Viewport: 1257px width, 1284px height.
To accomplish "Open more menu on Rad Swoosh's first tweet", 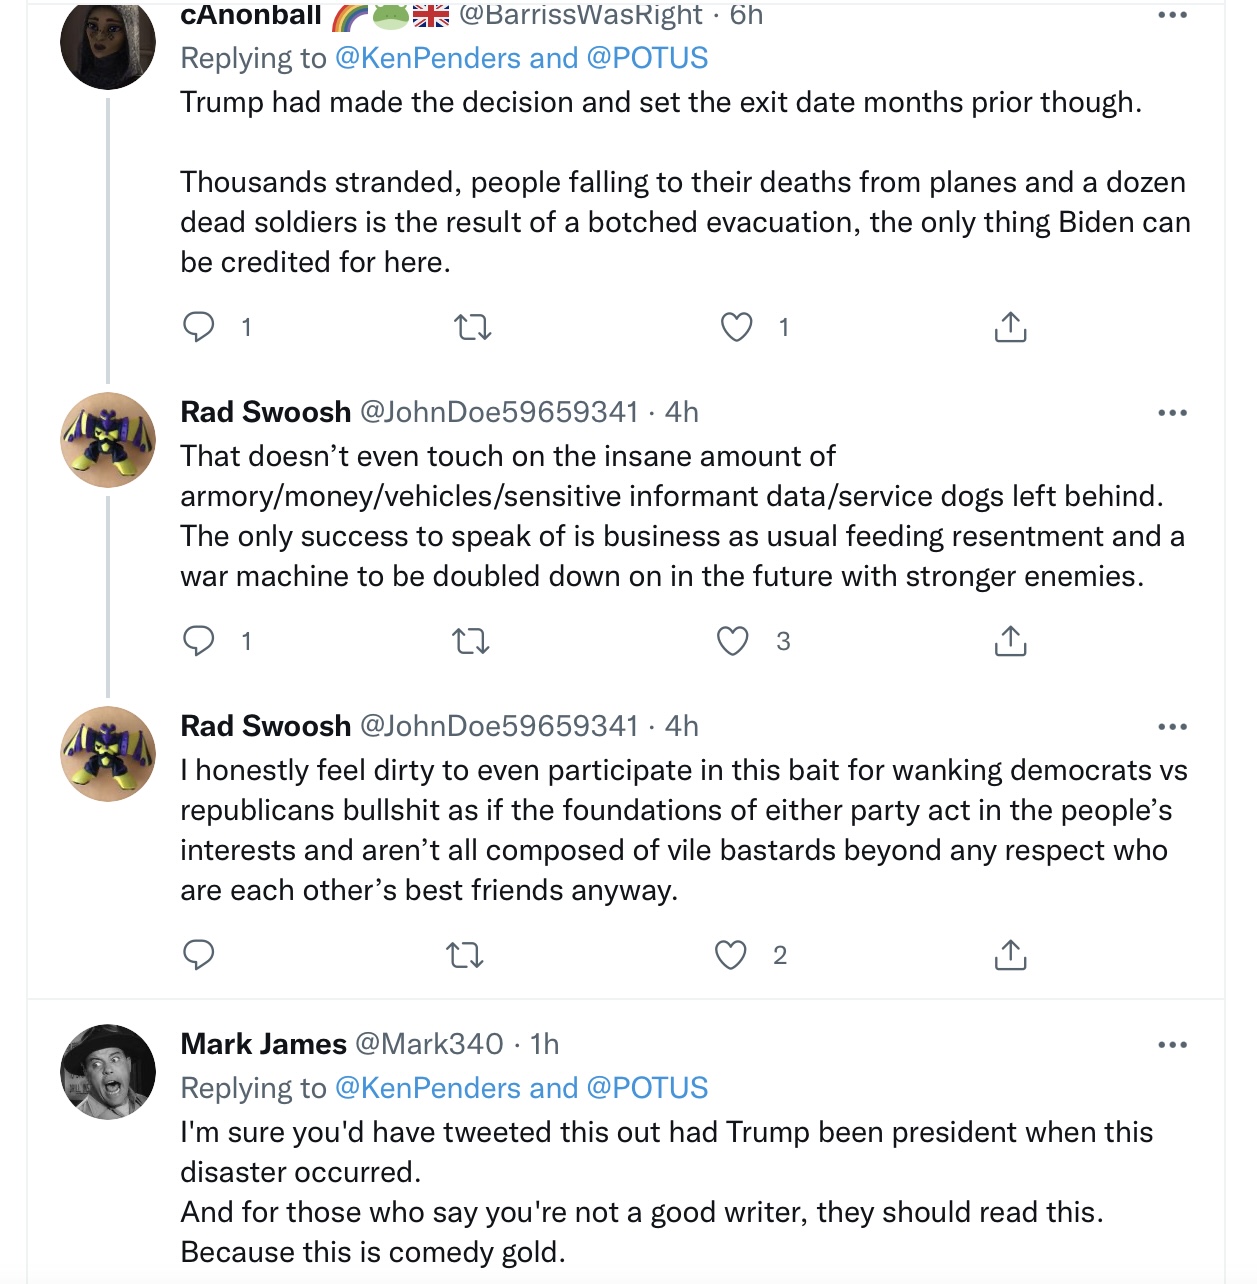I will [x=1172, y=413].
